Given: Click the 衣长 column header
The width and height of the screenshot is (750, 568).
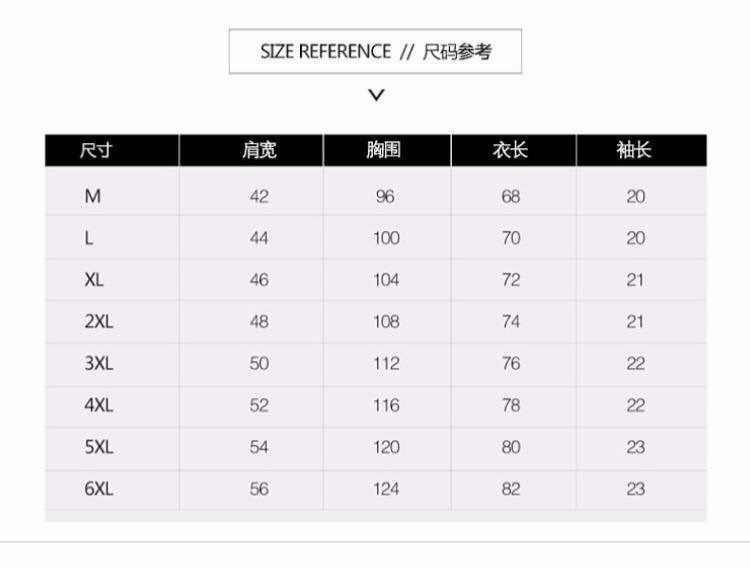Looking at the screenshot, I should click(510, 151).
